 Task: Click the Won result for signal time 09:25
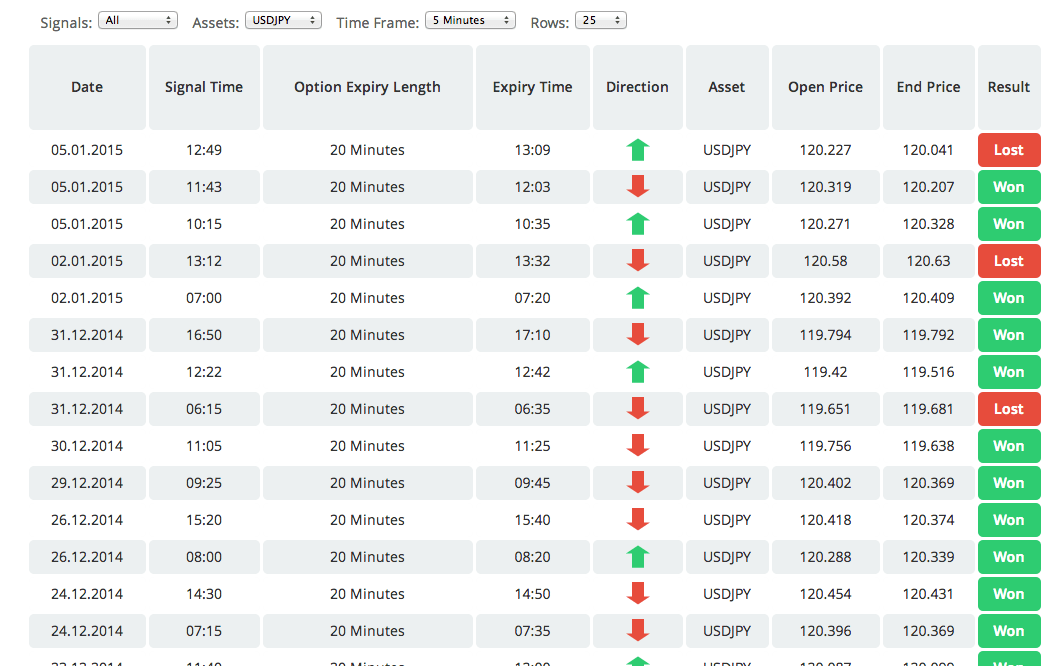[1009, 483]
